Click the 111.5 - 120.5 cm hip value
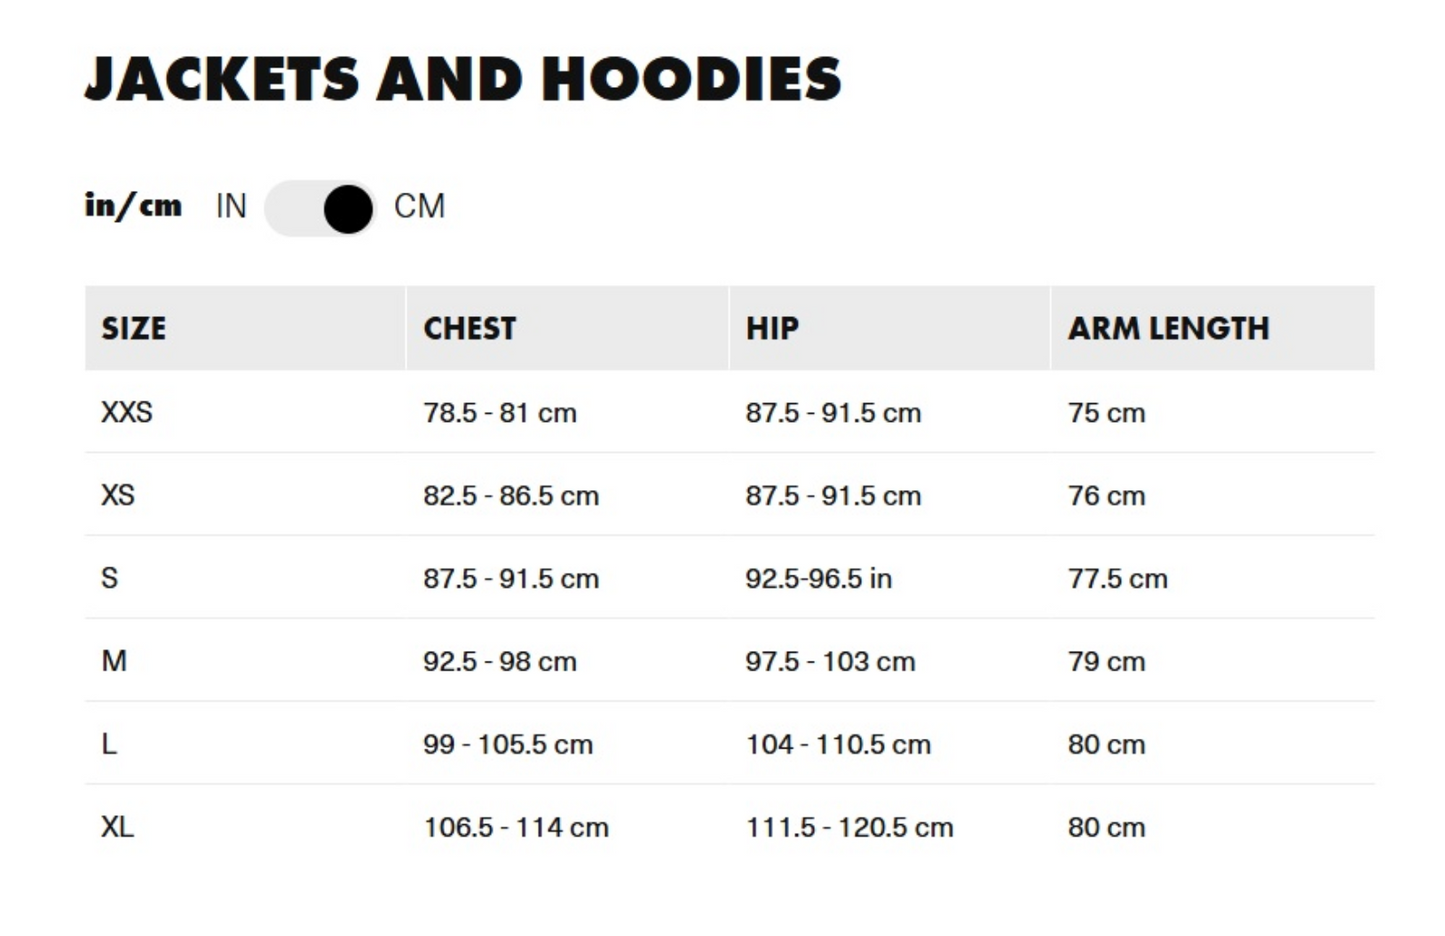 [x=849, y=827]
